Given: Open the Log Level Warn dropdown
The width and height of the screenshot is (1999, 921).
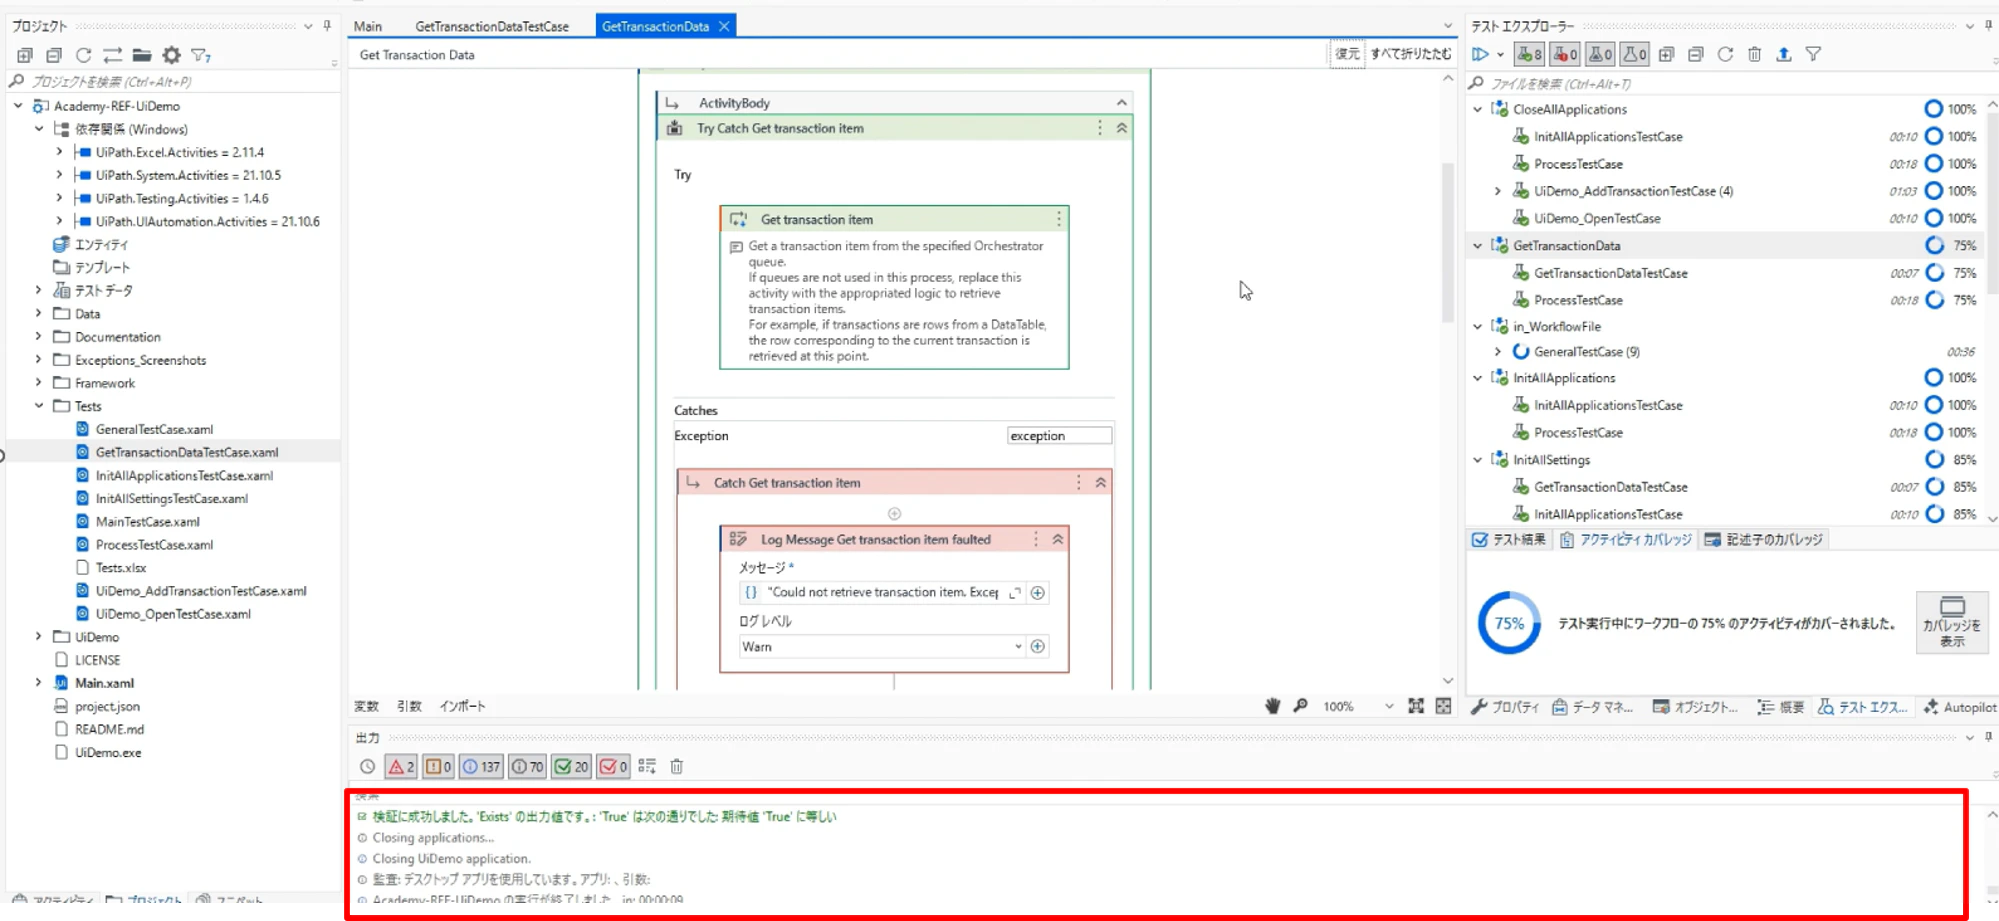Looking at the screenshot, I should click(1018, 647).
